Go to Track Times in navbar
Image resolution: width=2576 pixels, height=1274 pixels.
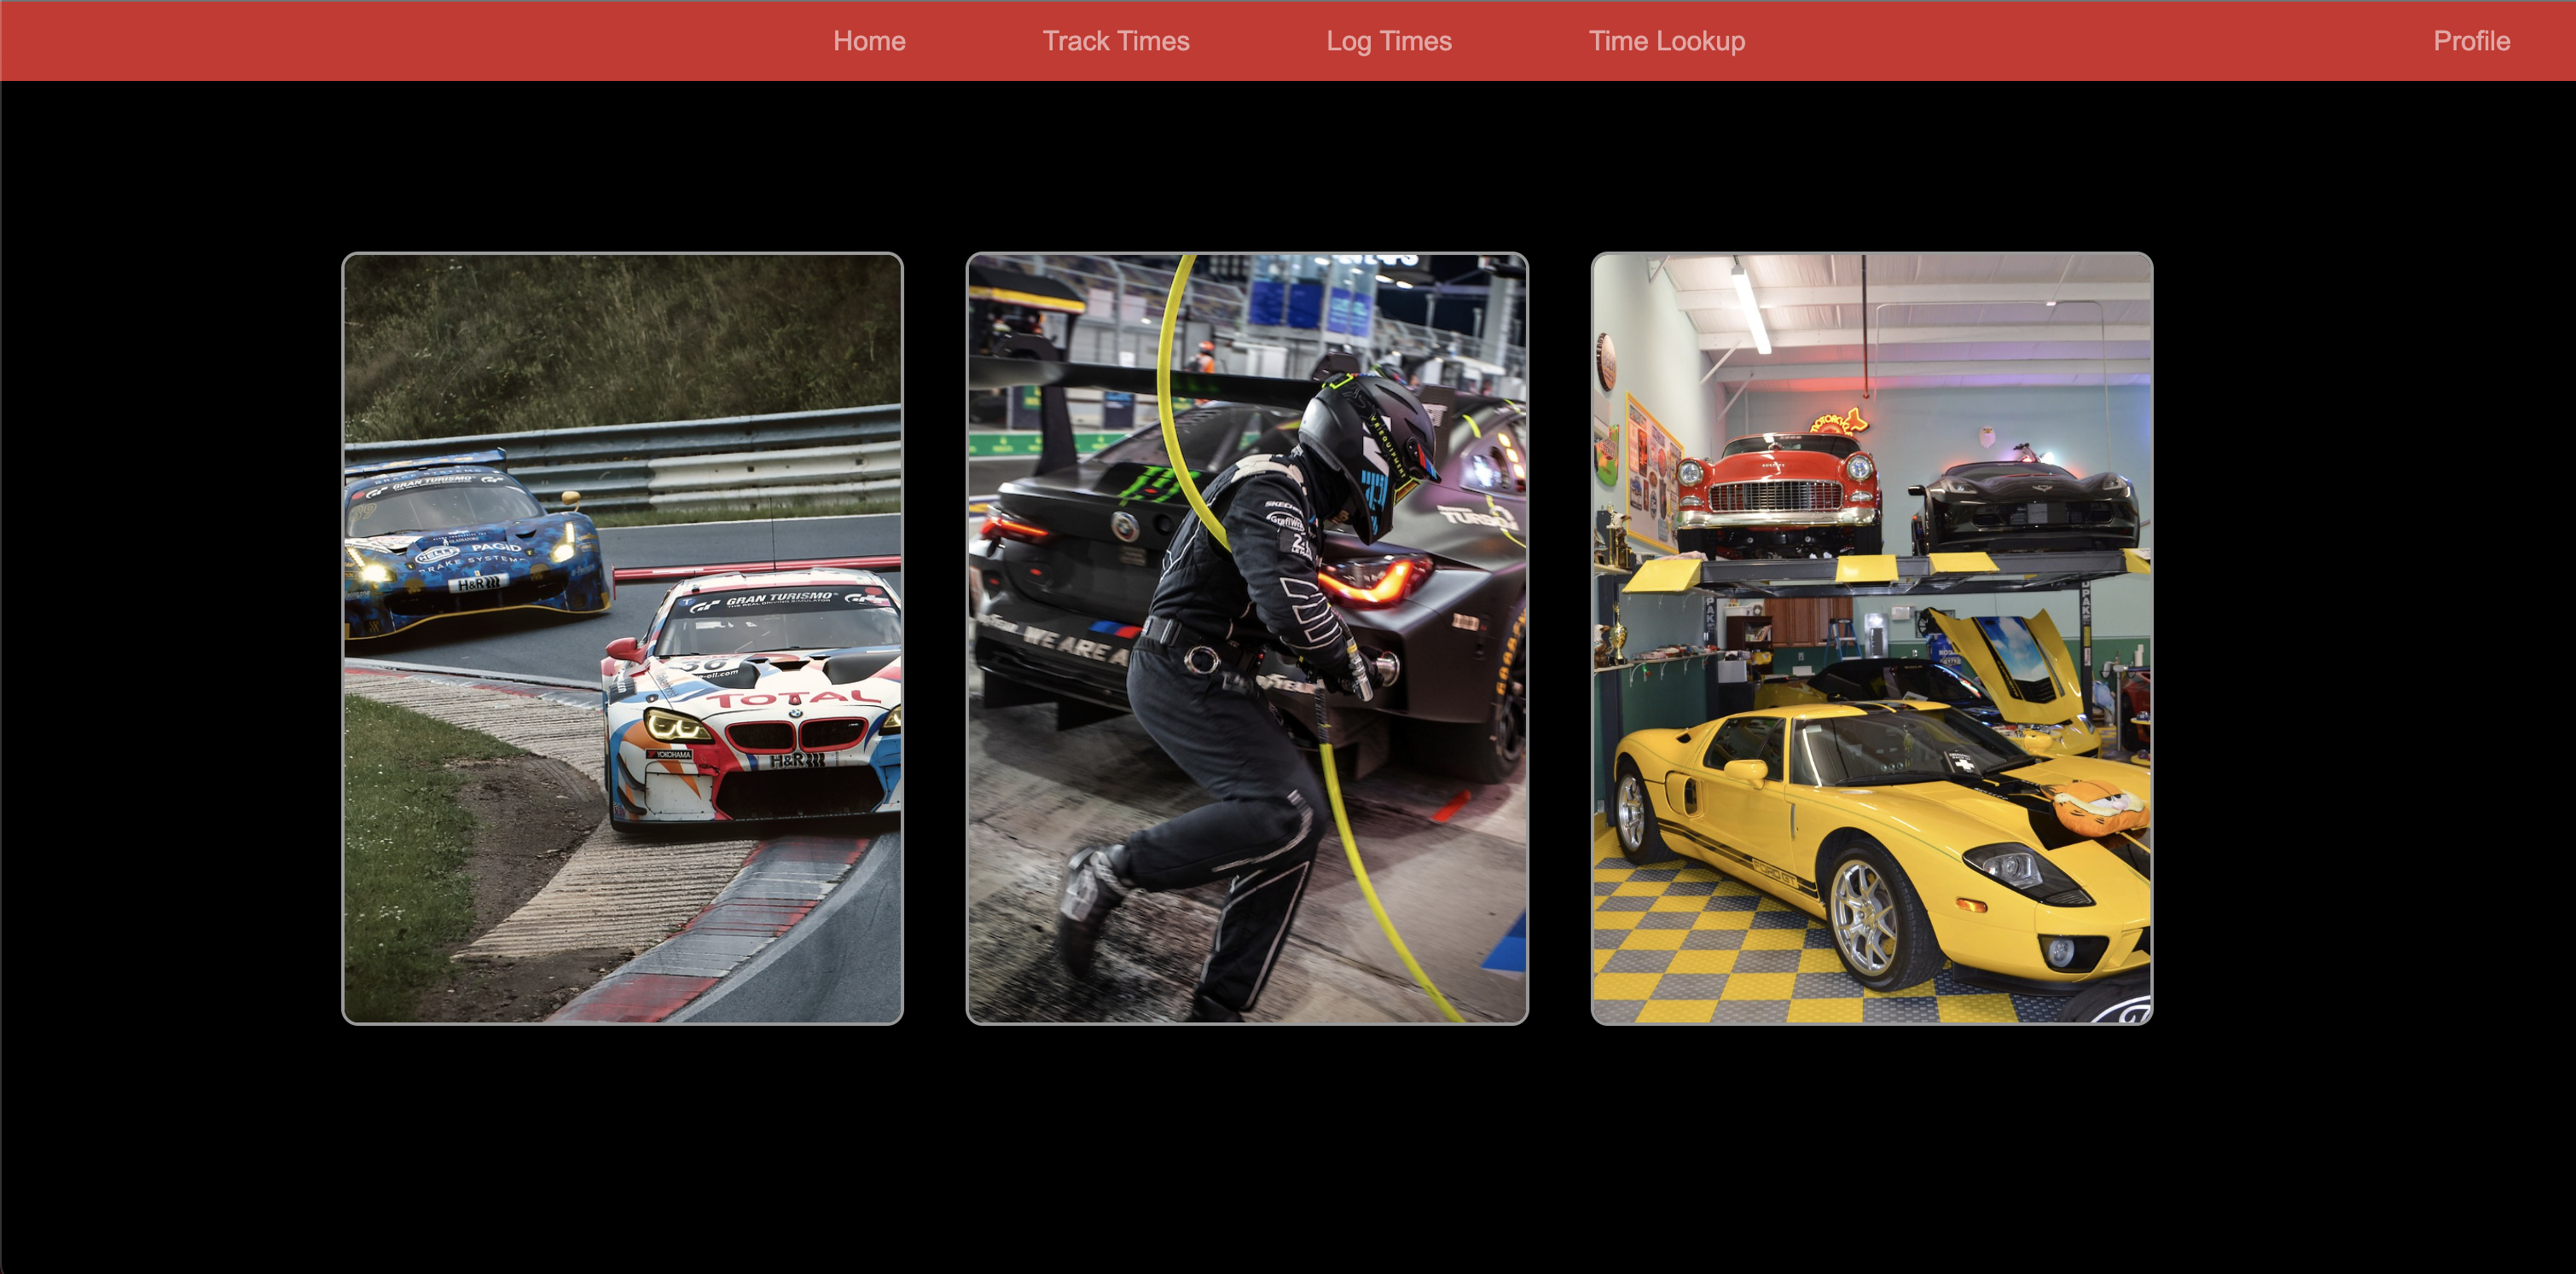click(1116, 41)
